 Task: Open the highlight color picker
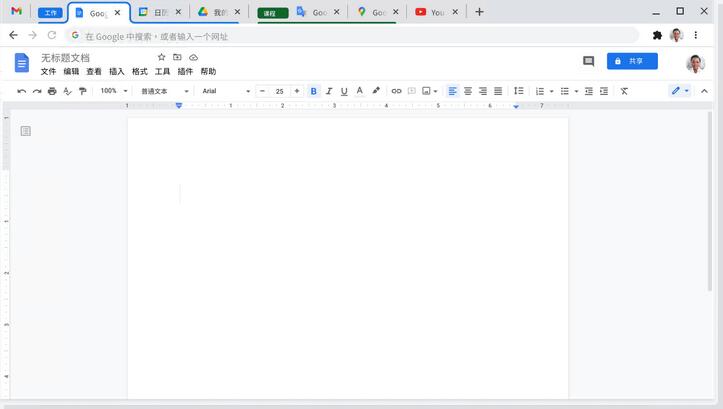[x=376, y=91]
